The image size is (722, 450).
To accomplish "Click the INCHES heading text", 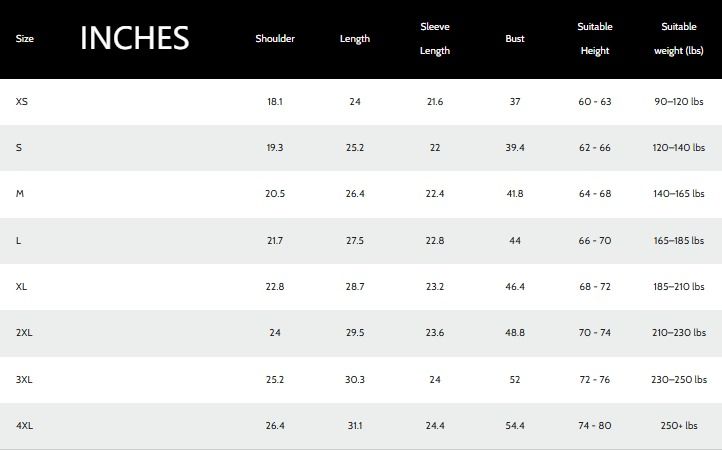I will (x=134, y=38).
